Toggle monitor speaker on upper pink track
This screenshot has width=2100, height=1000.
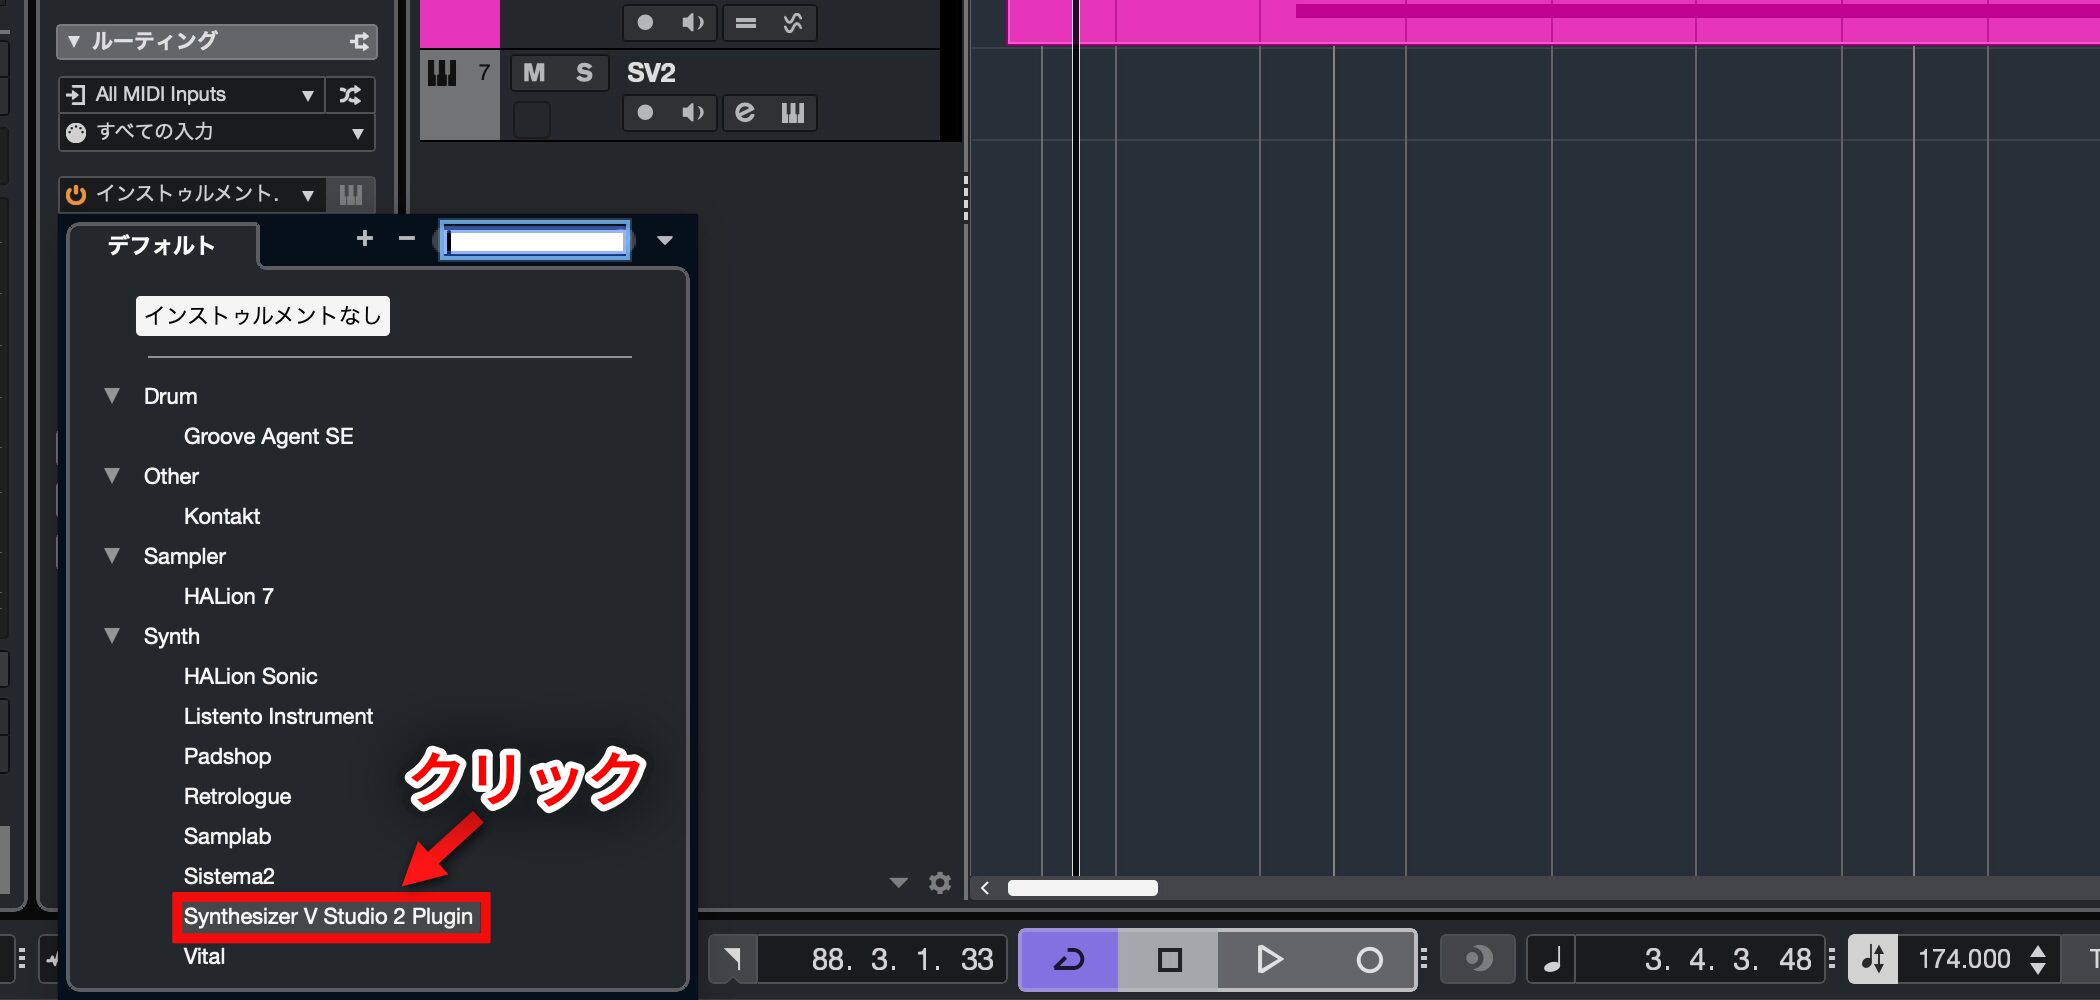click(692, 22)
